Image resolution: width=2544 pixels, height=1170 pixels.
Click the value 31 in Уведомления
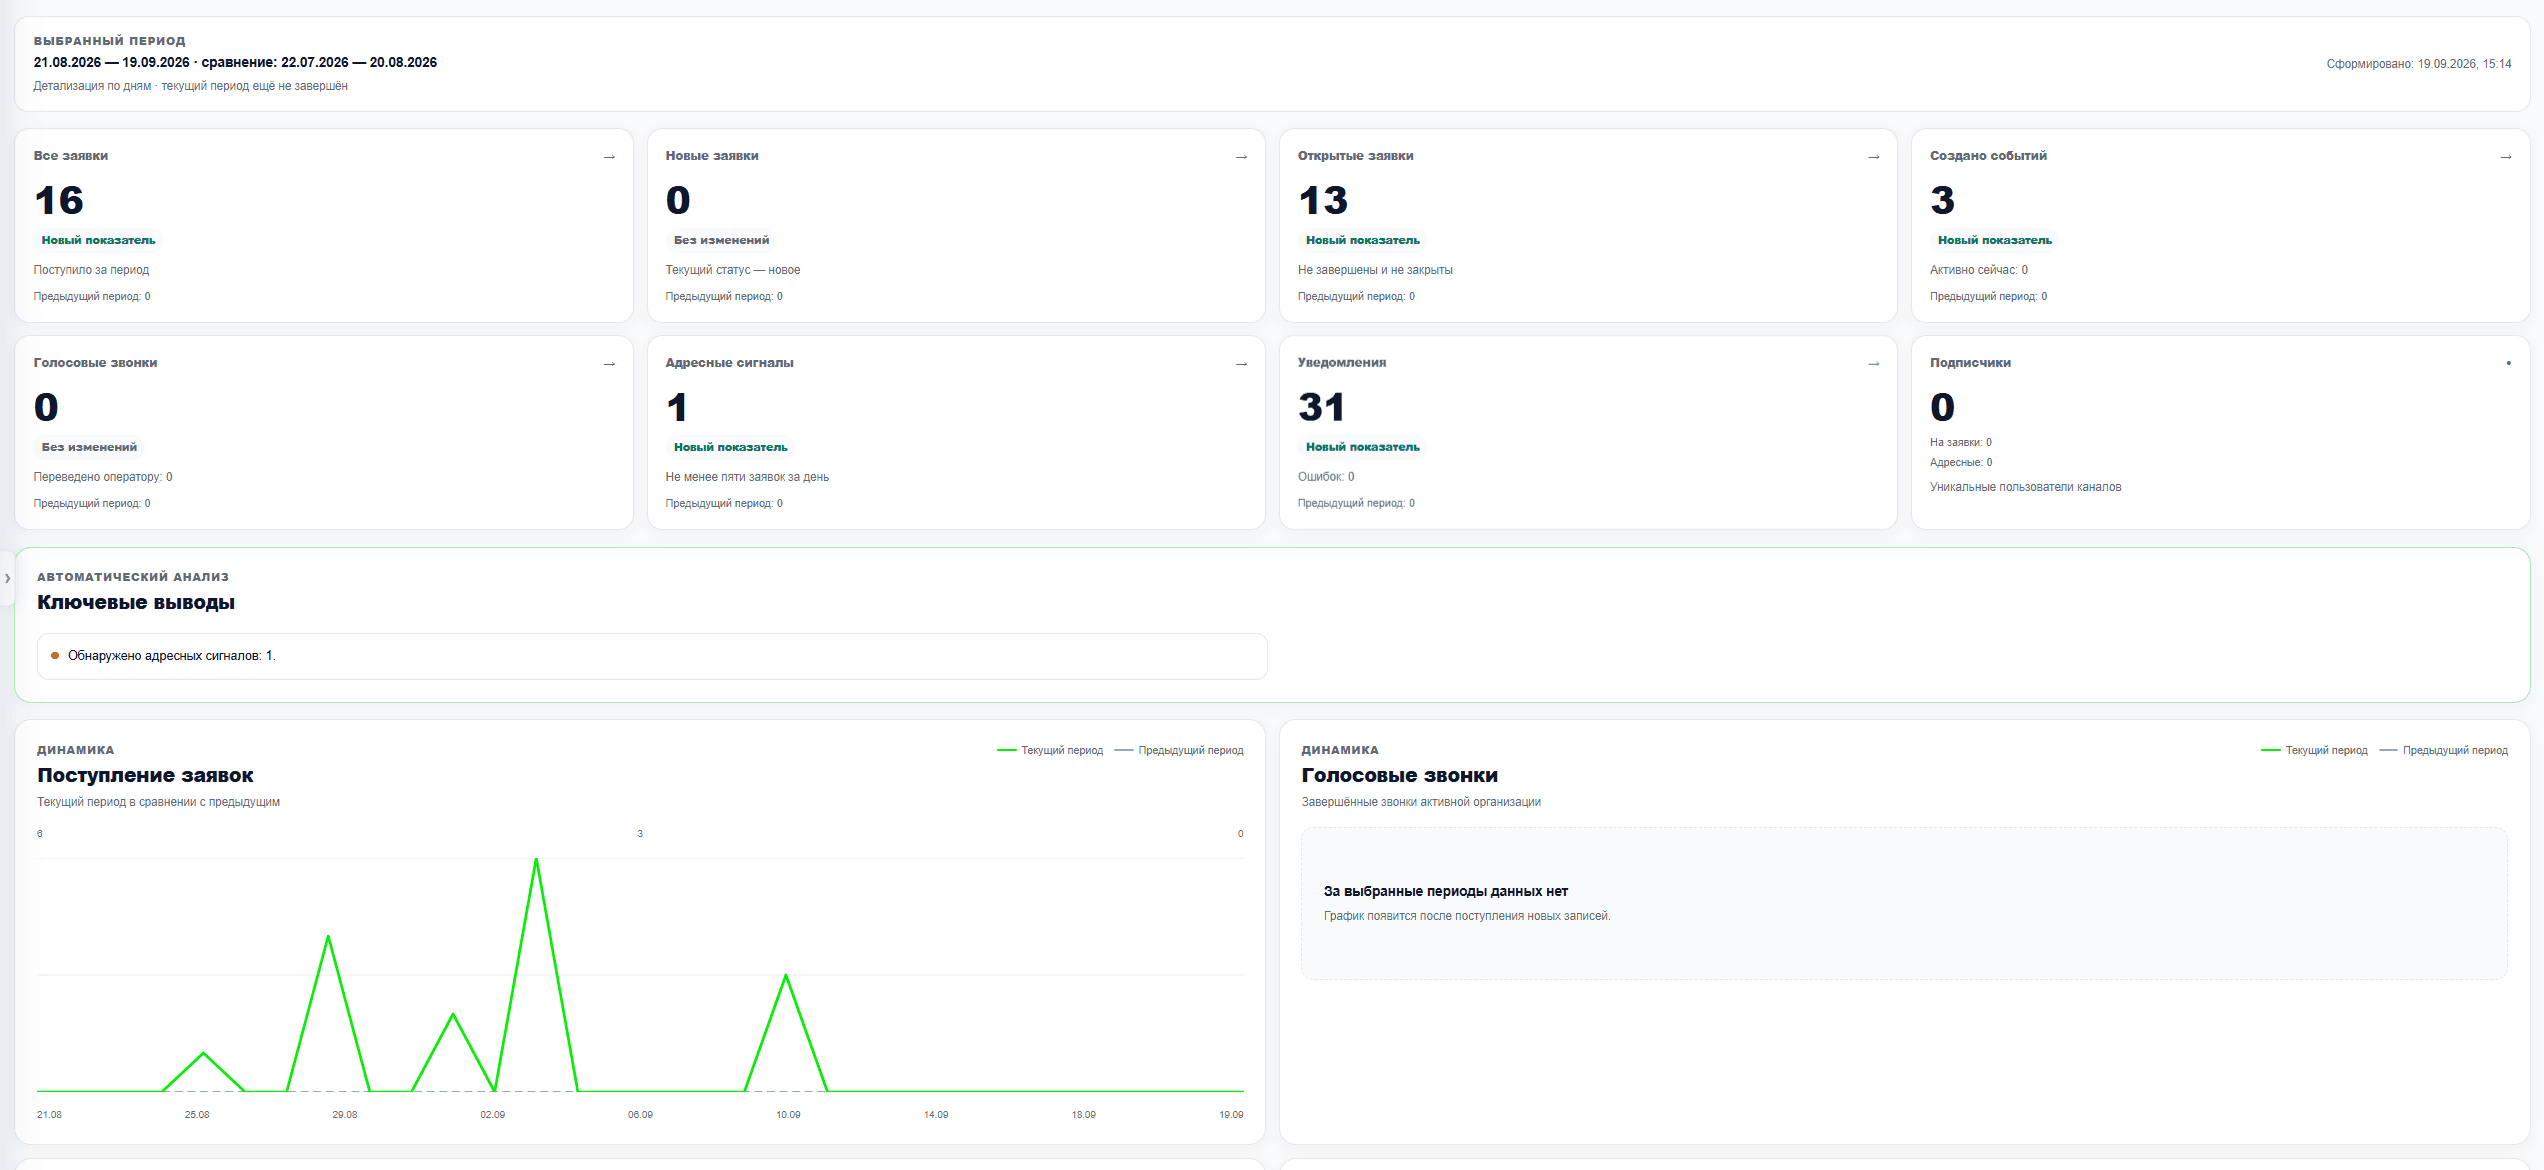point(1322,407)
